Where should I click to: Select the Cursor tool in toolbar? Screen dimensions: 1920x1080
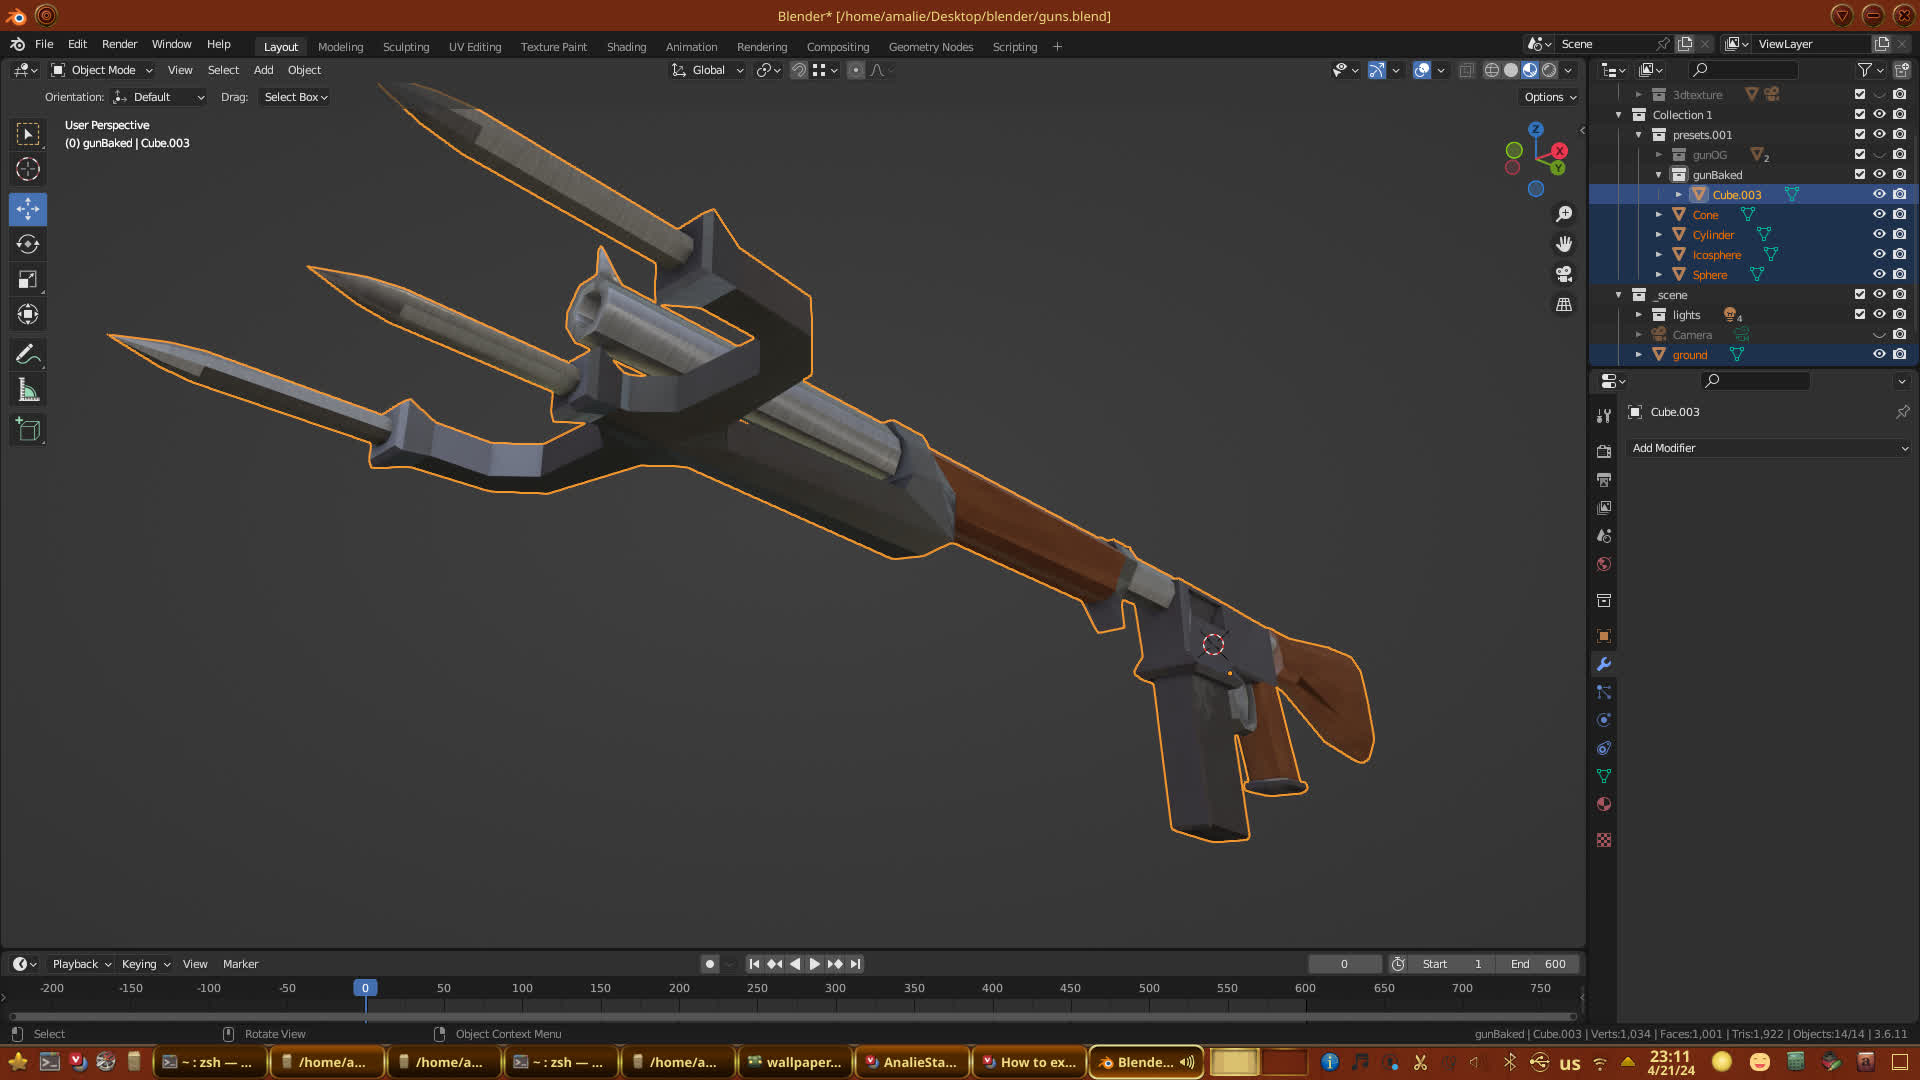coord(28,169)
